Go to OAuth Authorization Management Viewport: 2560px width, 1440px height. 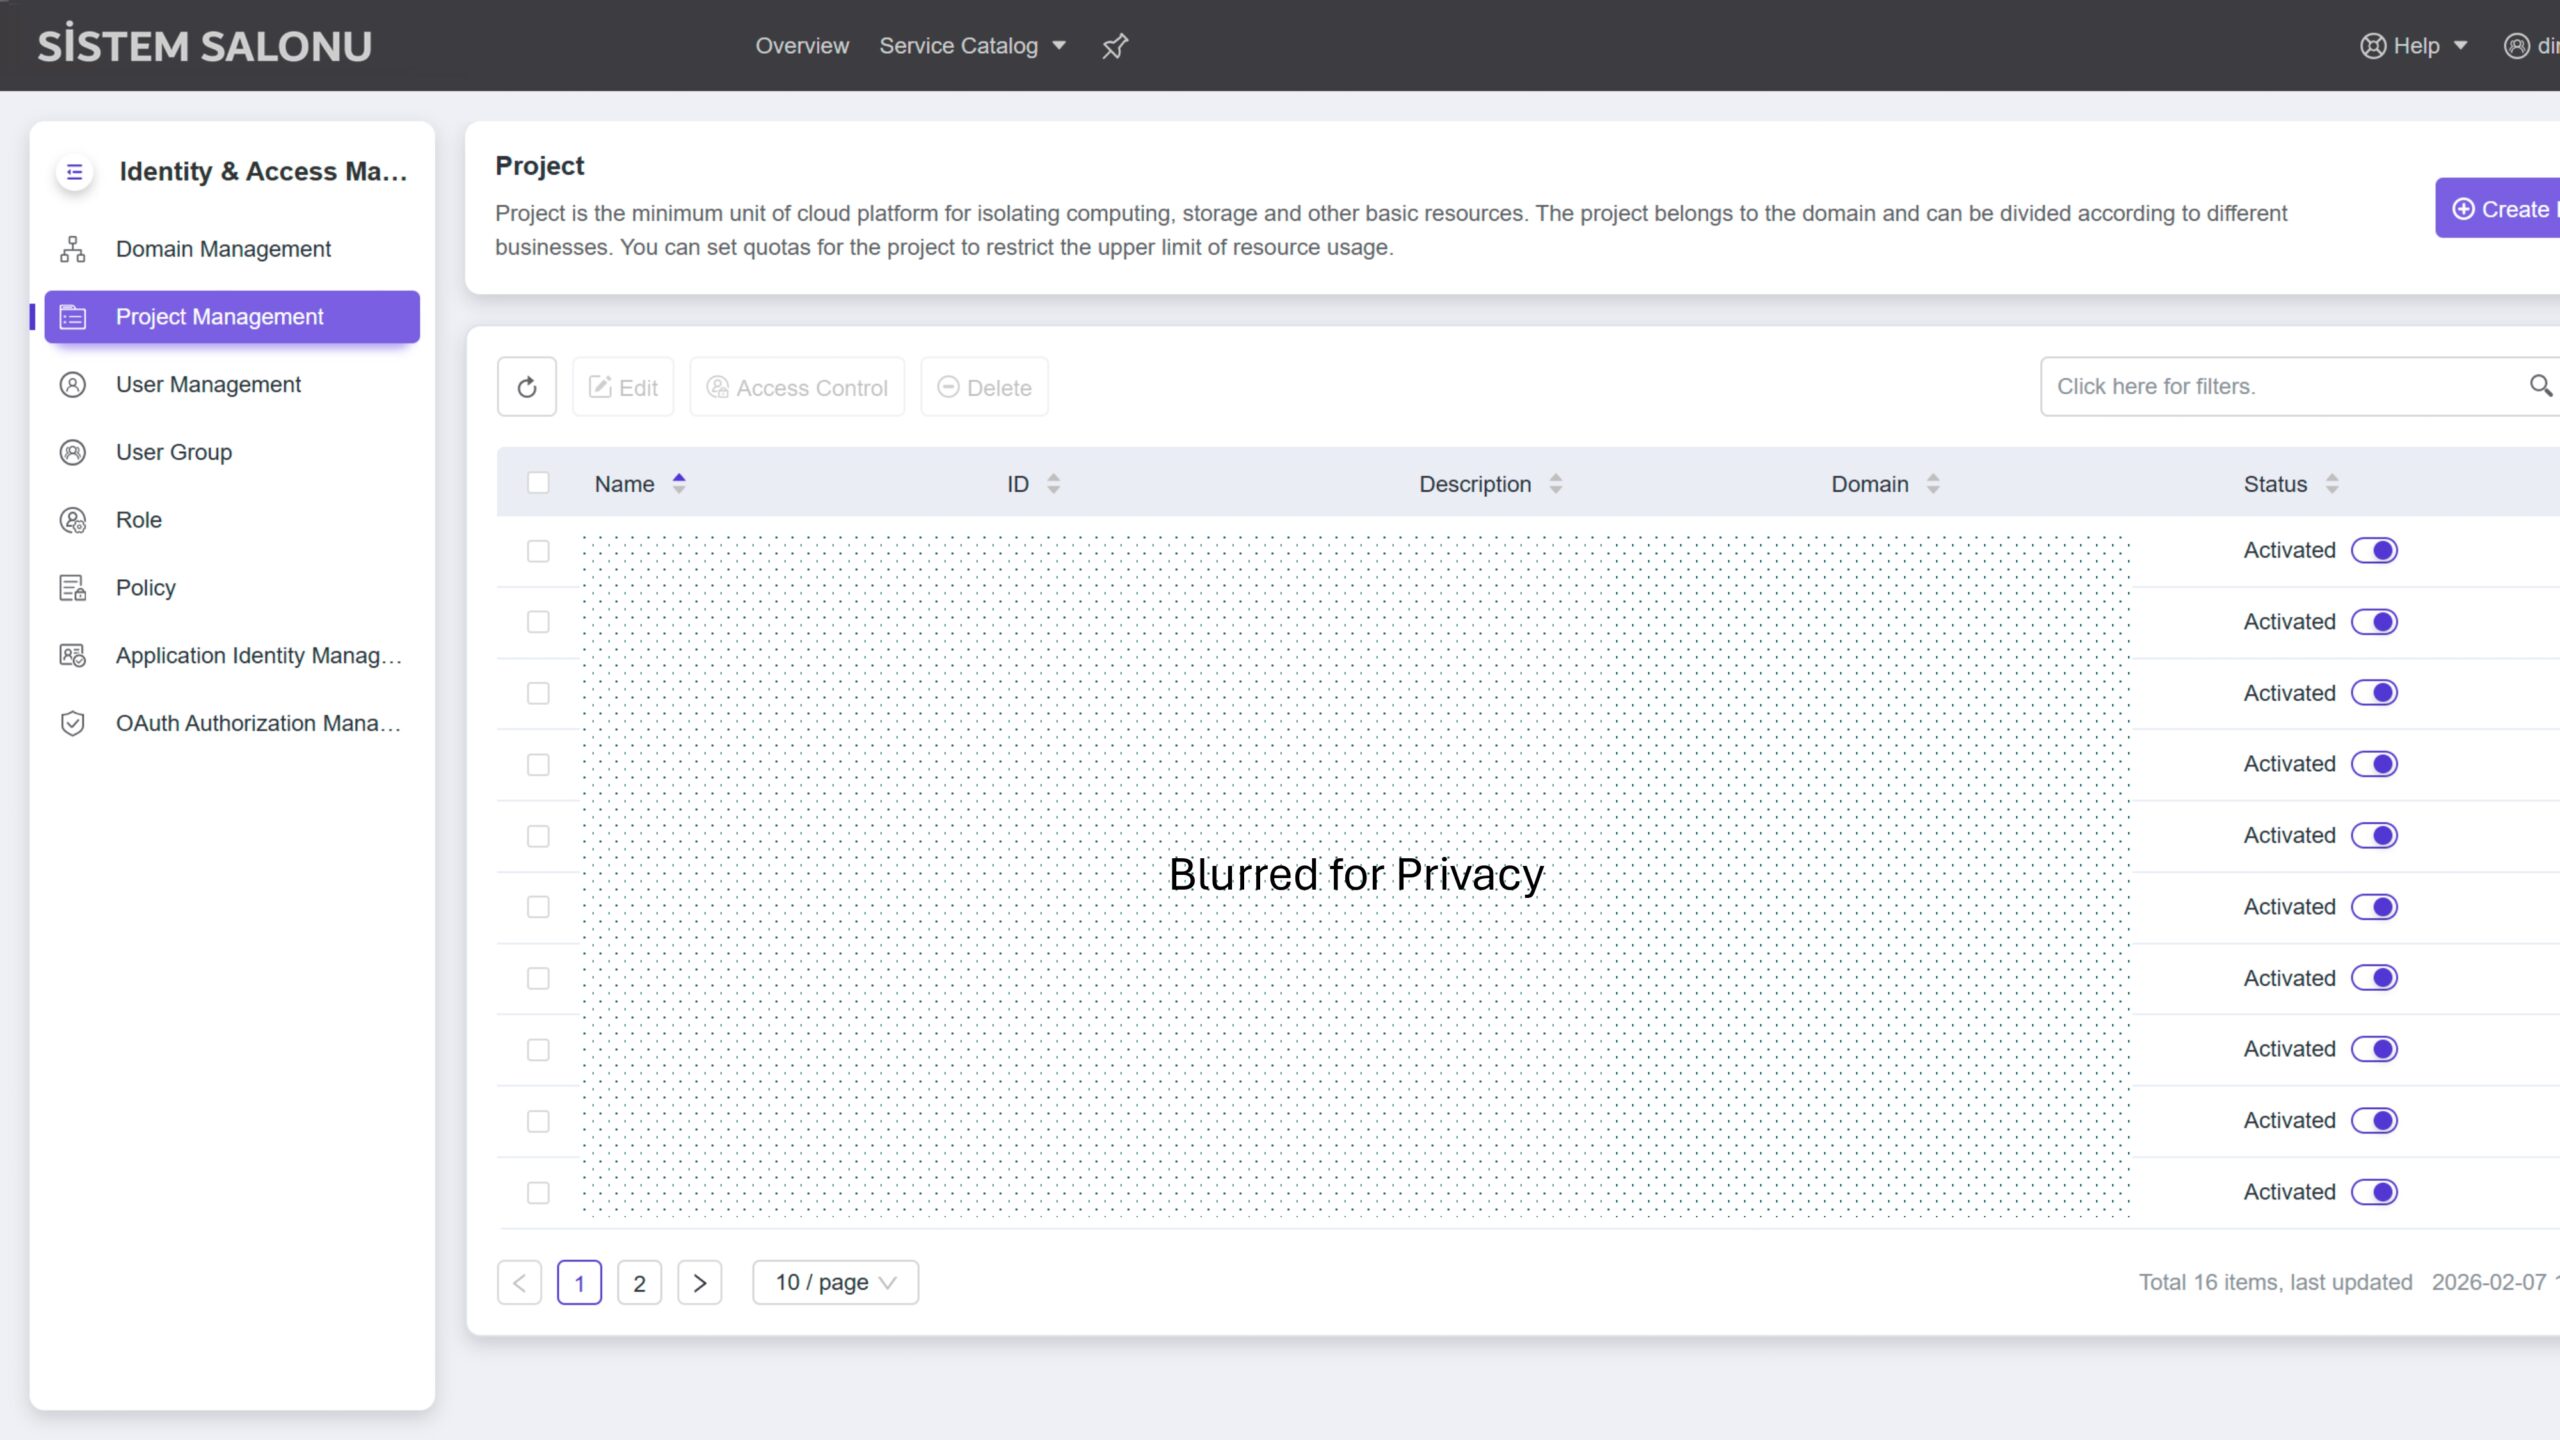(x=258, y=723)
